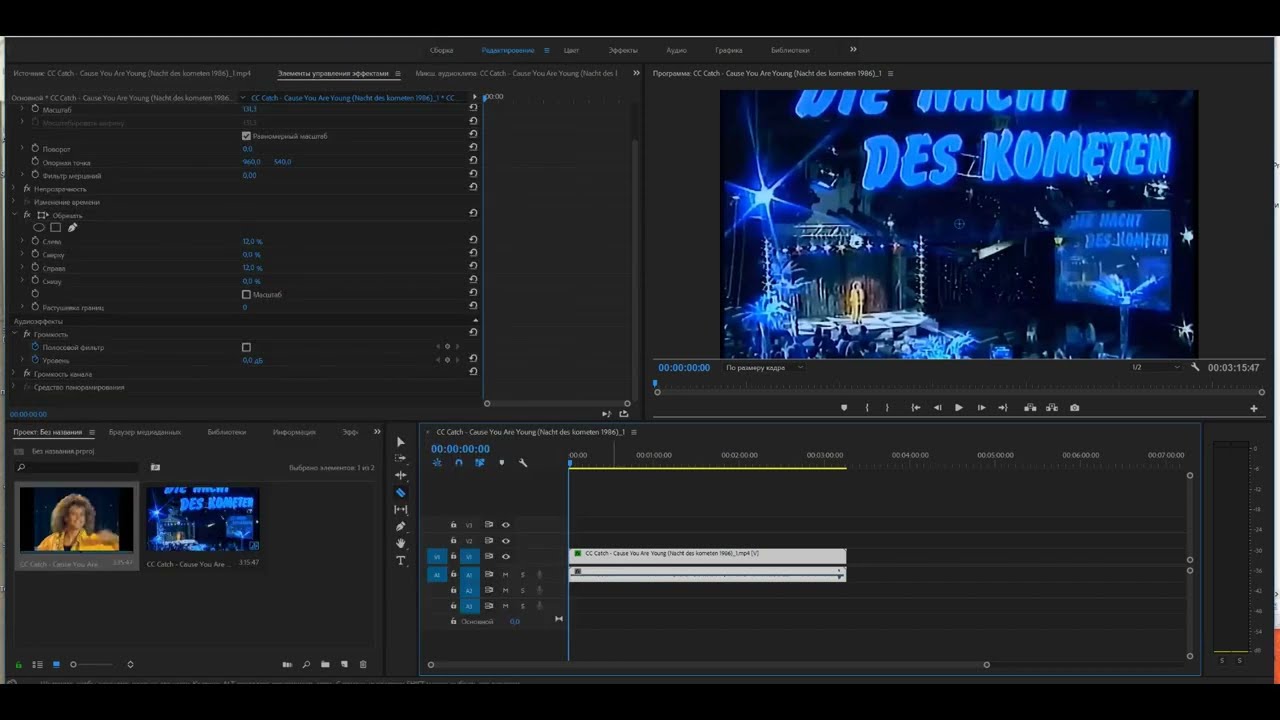Viewport: 1280px width, 720px height.
Task: Toggle lock on track V1
Action: [453, 556]
